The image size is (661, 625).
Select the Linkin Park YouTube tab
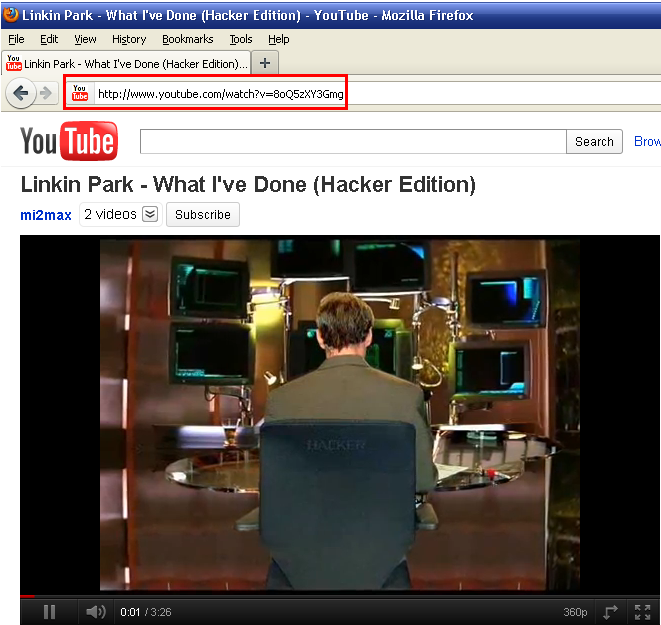tap(126, 63)
